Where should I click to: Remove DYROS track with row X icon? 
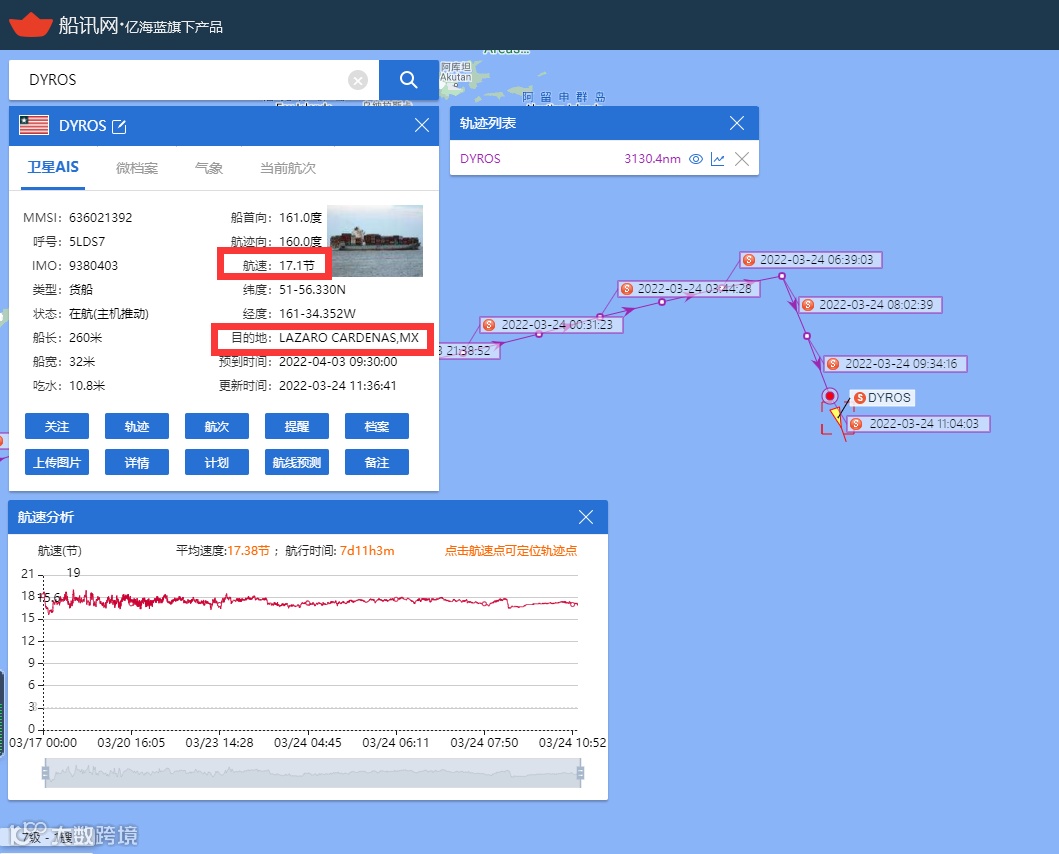[742, 159]
